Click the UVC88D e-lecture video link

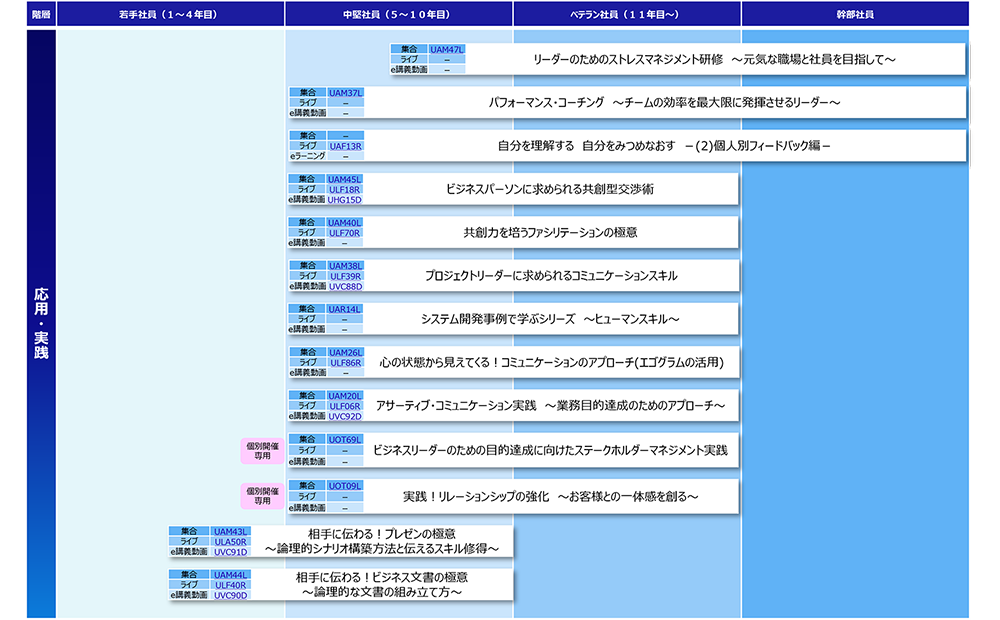(345, 286)
